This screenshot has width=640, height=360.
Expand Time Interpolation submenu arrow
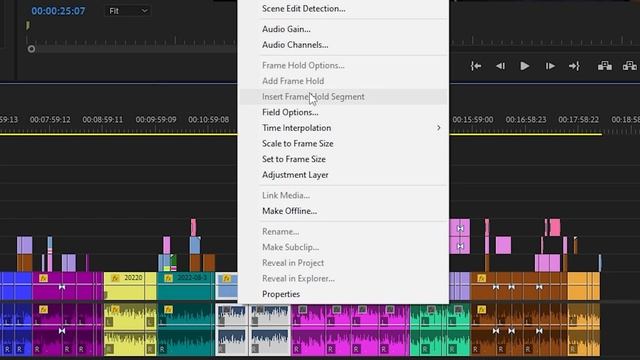coord(438,128)
